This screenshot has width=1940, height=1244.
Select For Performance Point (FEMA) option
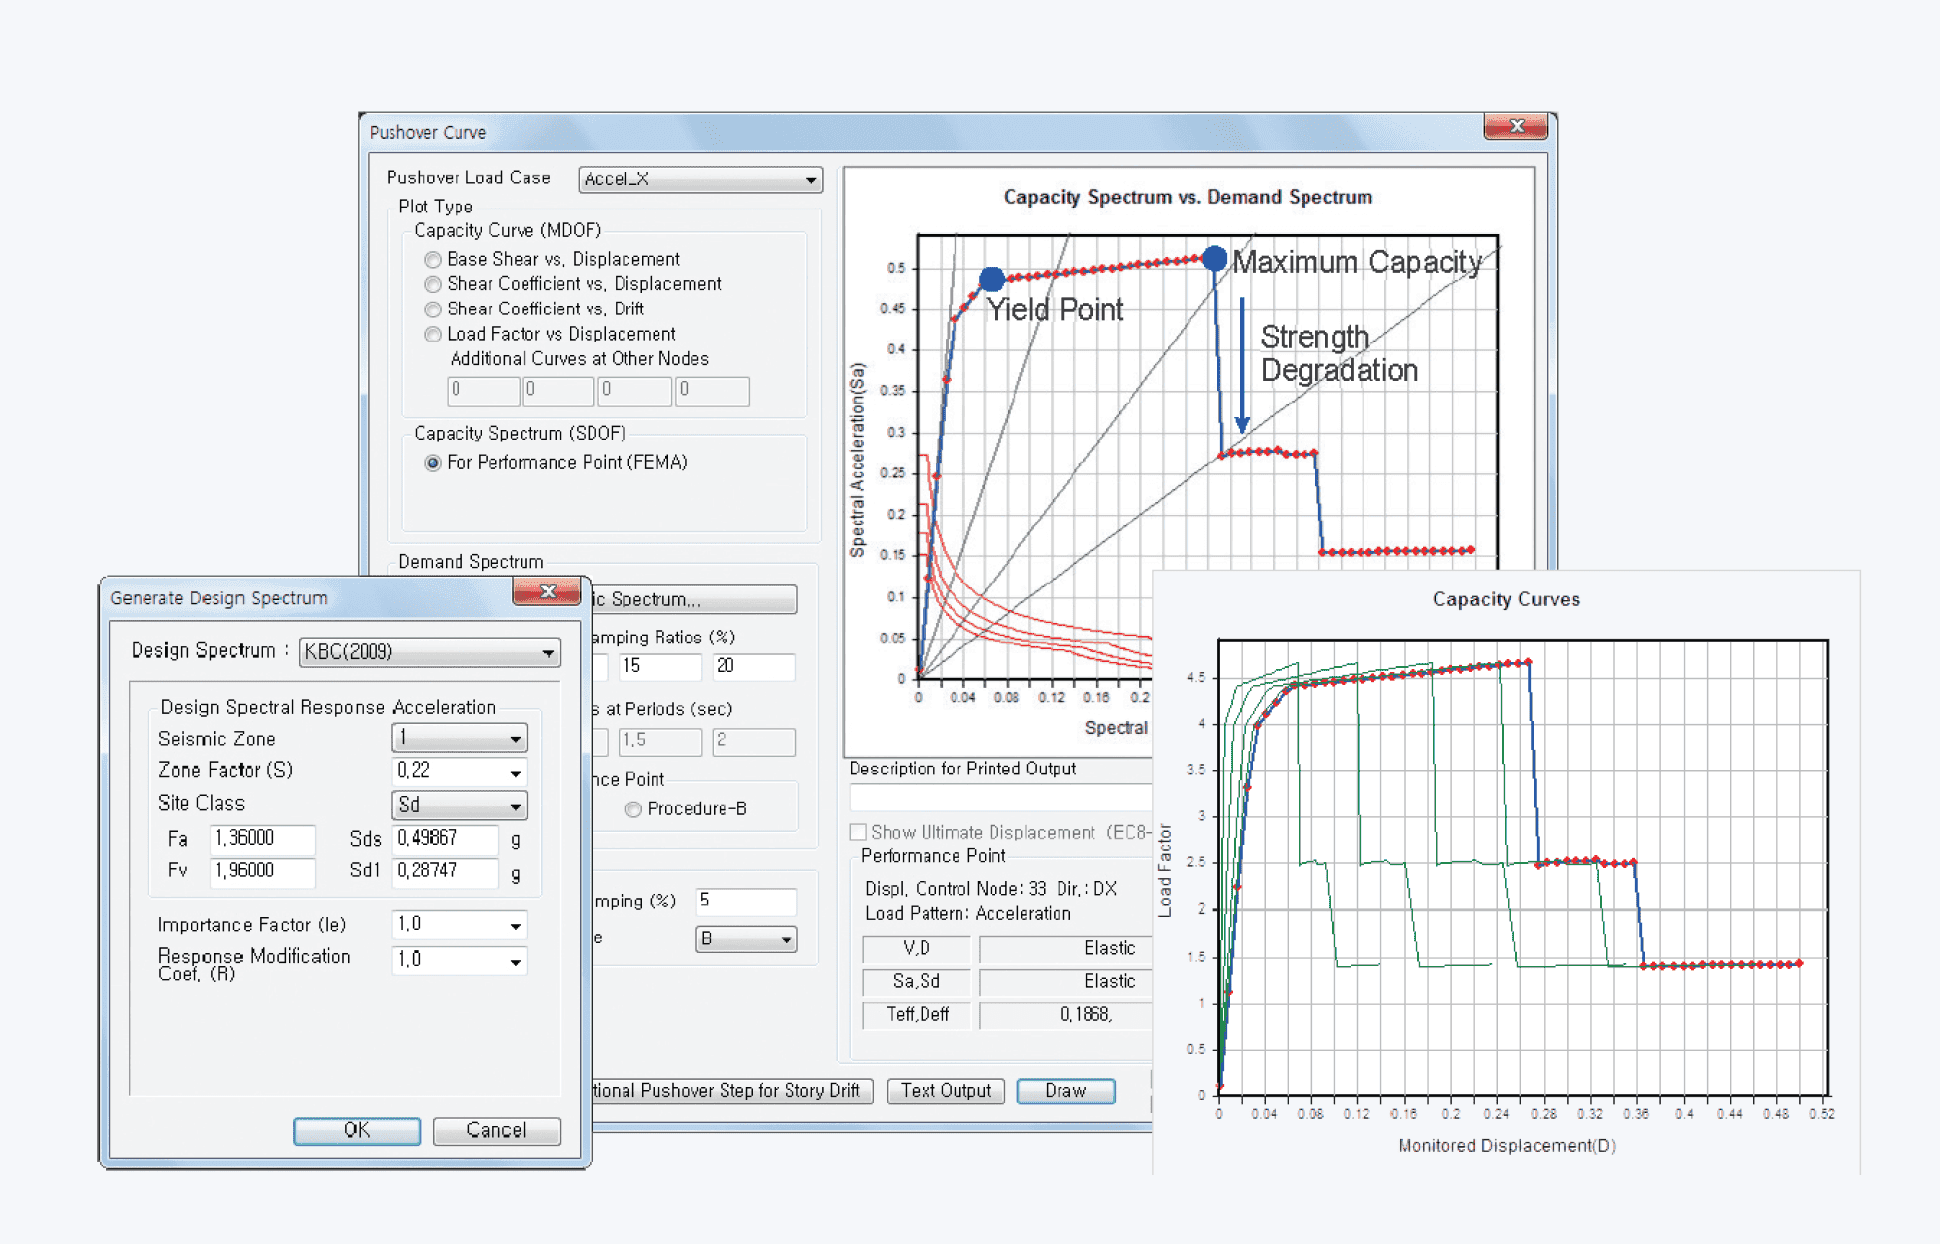click(433, 463)
